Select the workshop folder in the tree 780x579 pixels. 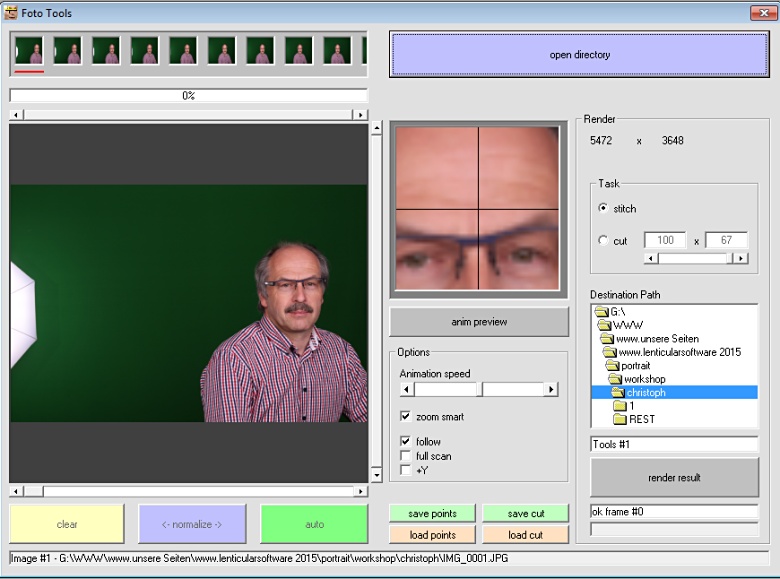tap(644, 380)
